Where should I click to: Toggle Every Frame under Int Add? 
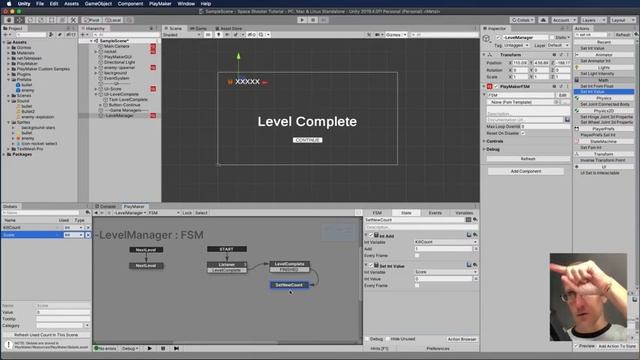pyautogui.click(x=417, y=256)
